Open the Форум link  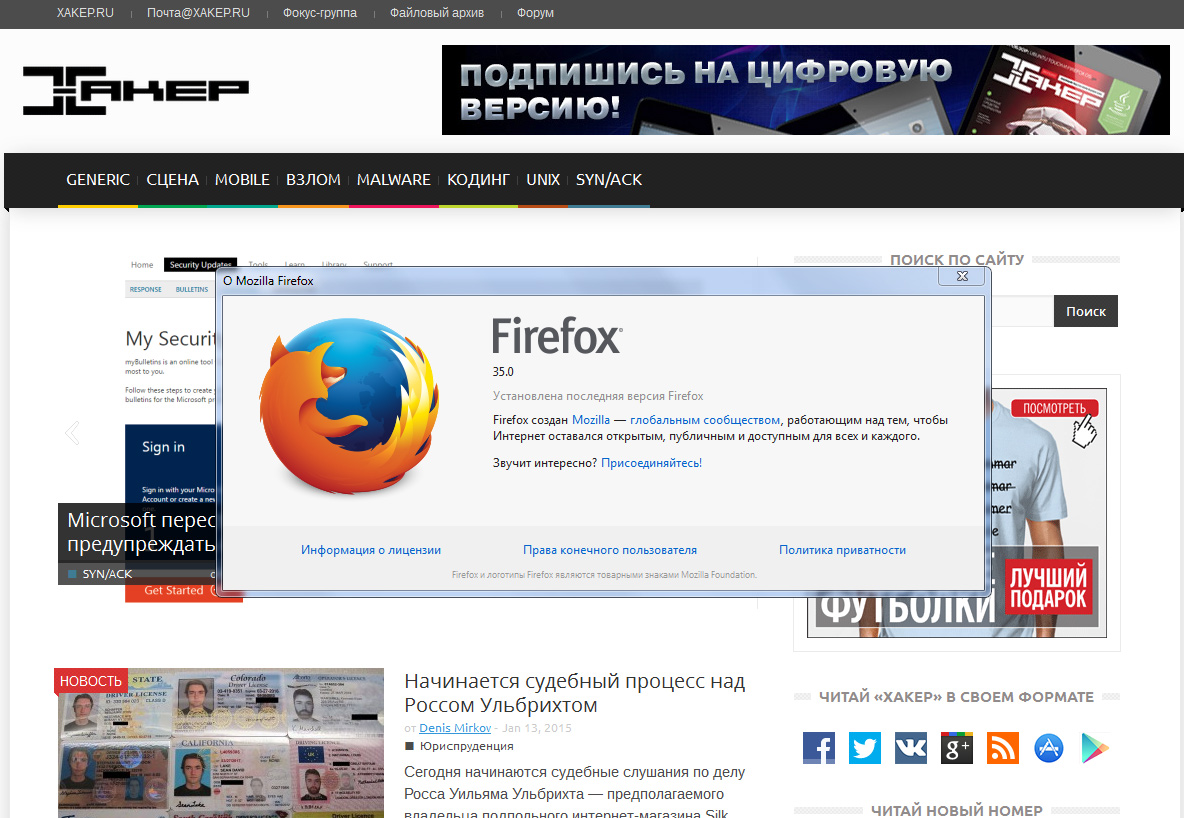(x=535, y=13)
